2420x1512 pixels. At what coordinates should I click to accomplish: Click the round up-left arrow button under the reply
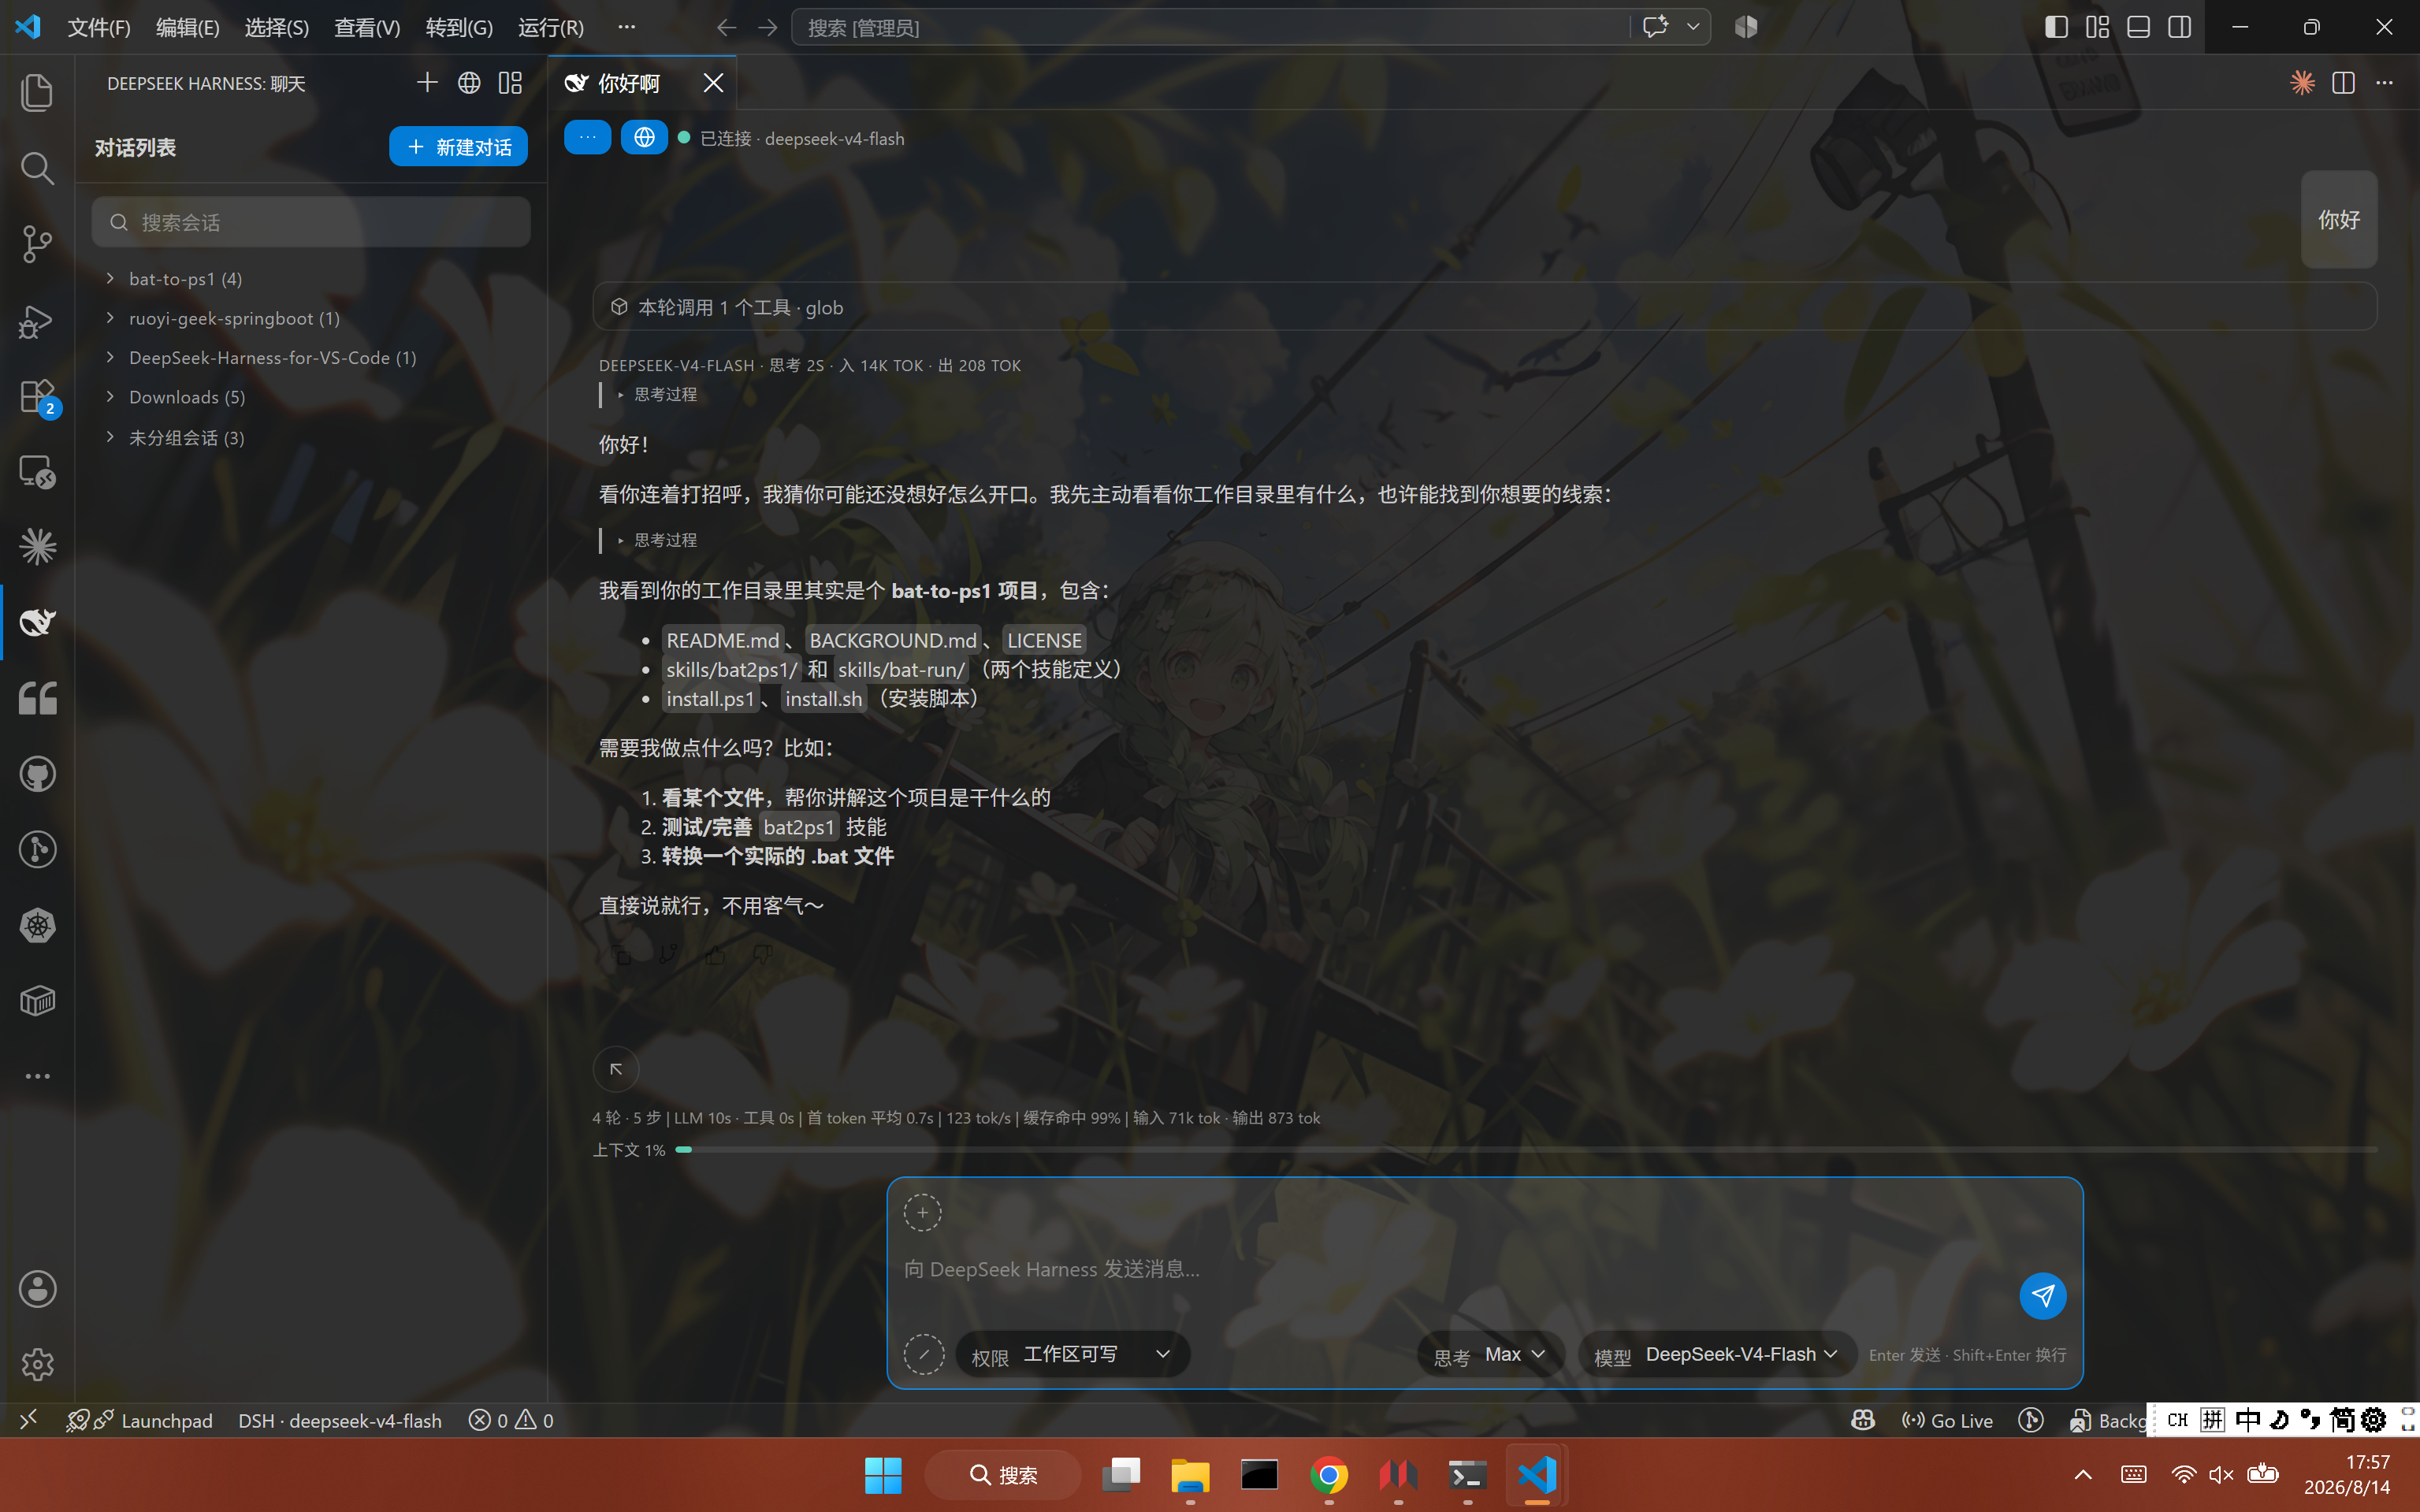(x=616, y=1069)
